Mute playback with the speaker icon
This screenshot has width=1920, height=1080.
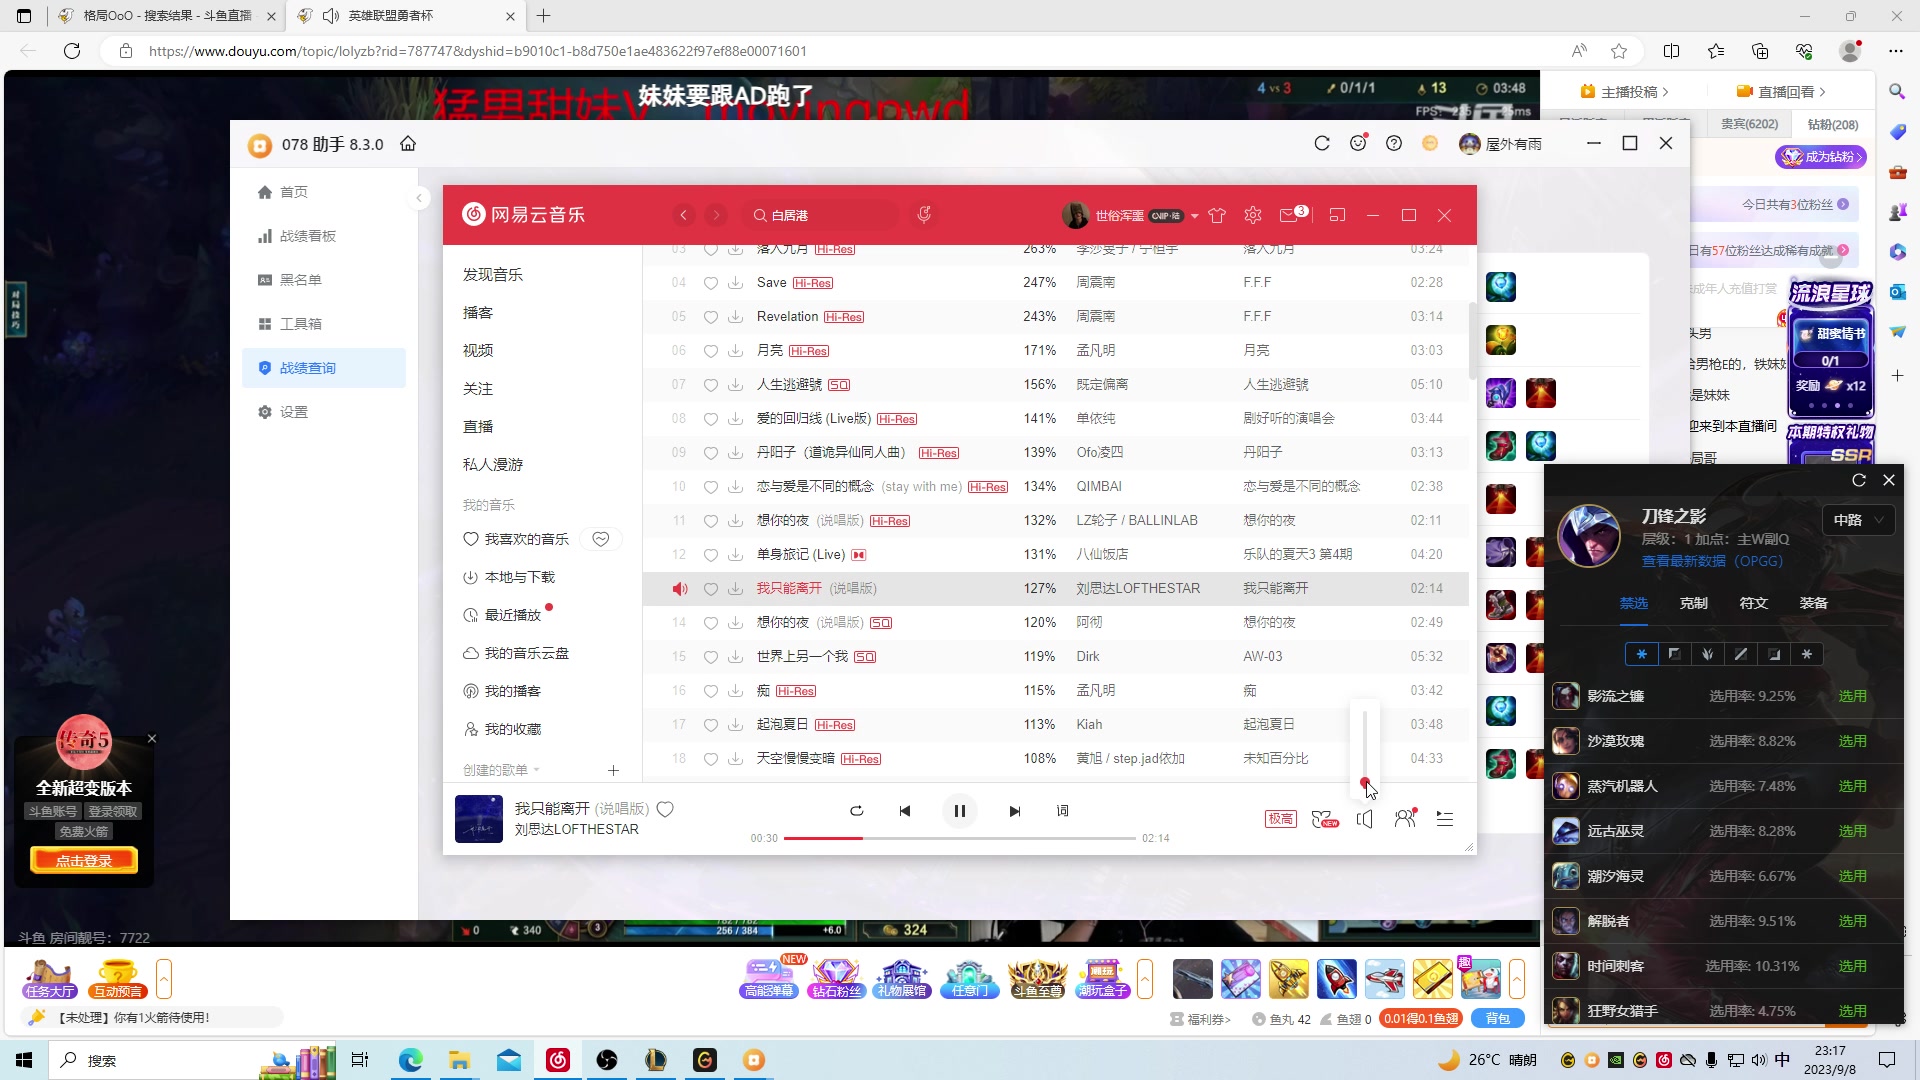1364,818
